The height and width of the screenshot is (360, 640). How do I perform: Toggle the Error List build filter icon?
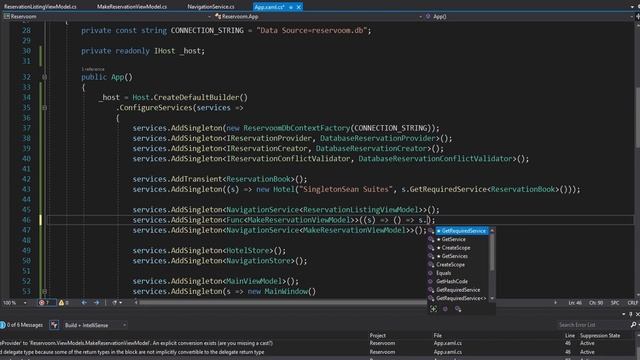[x=54, y=325]
